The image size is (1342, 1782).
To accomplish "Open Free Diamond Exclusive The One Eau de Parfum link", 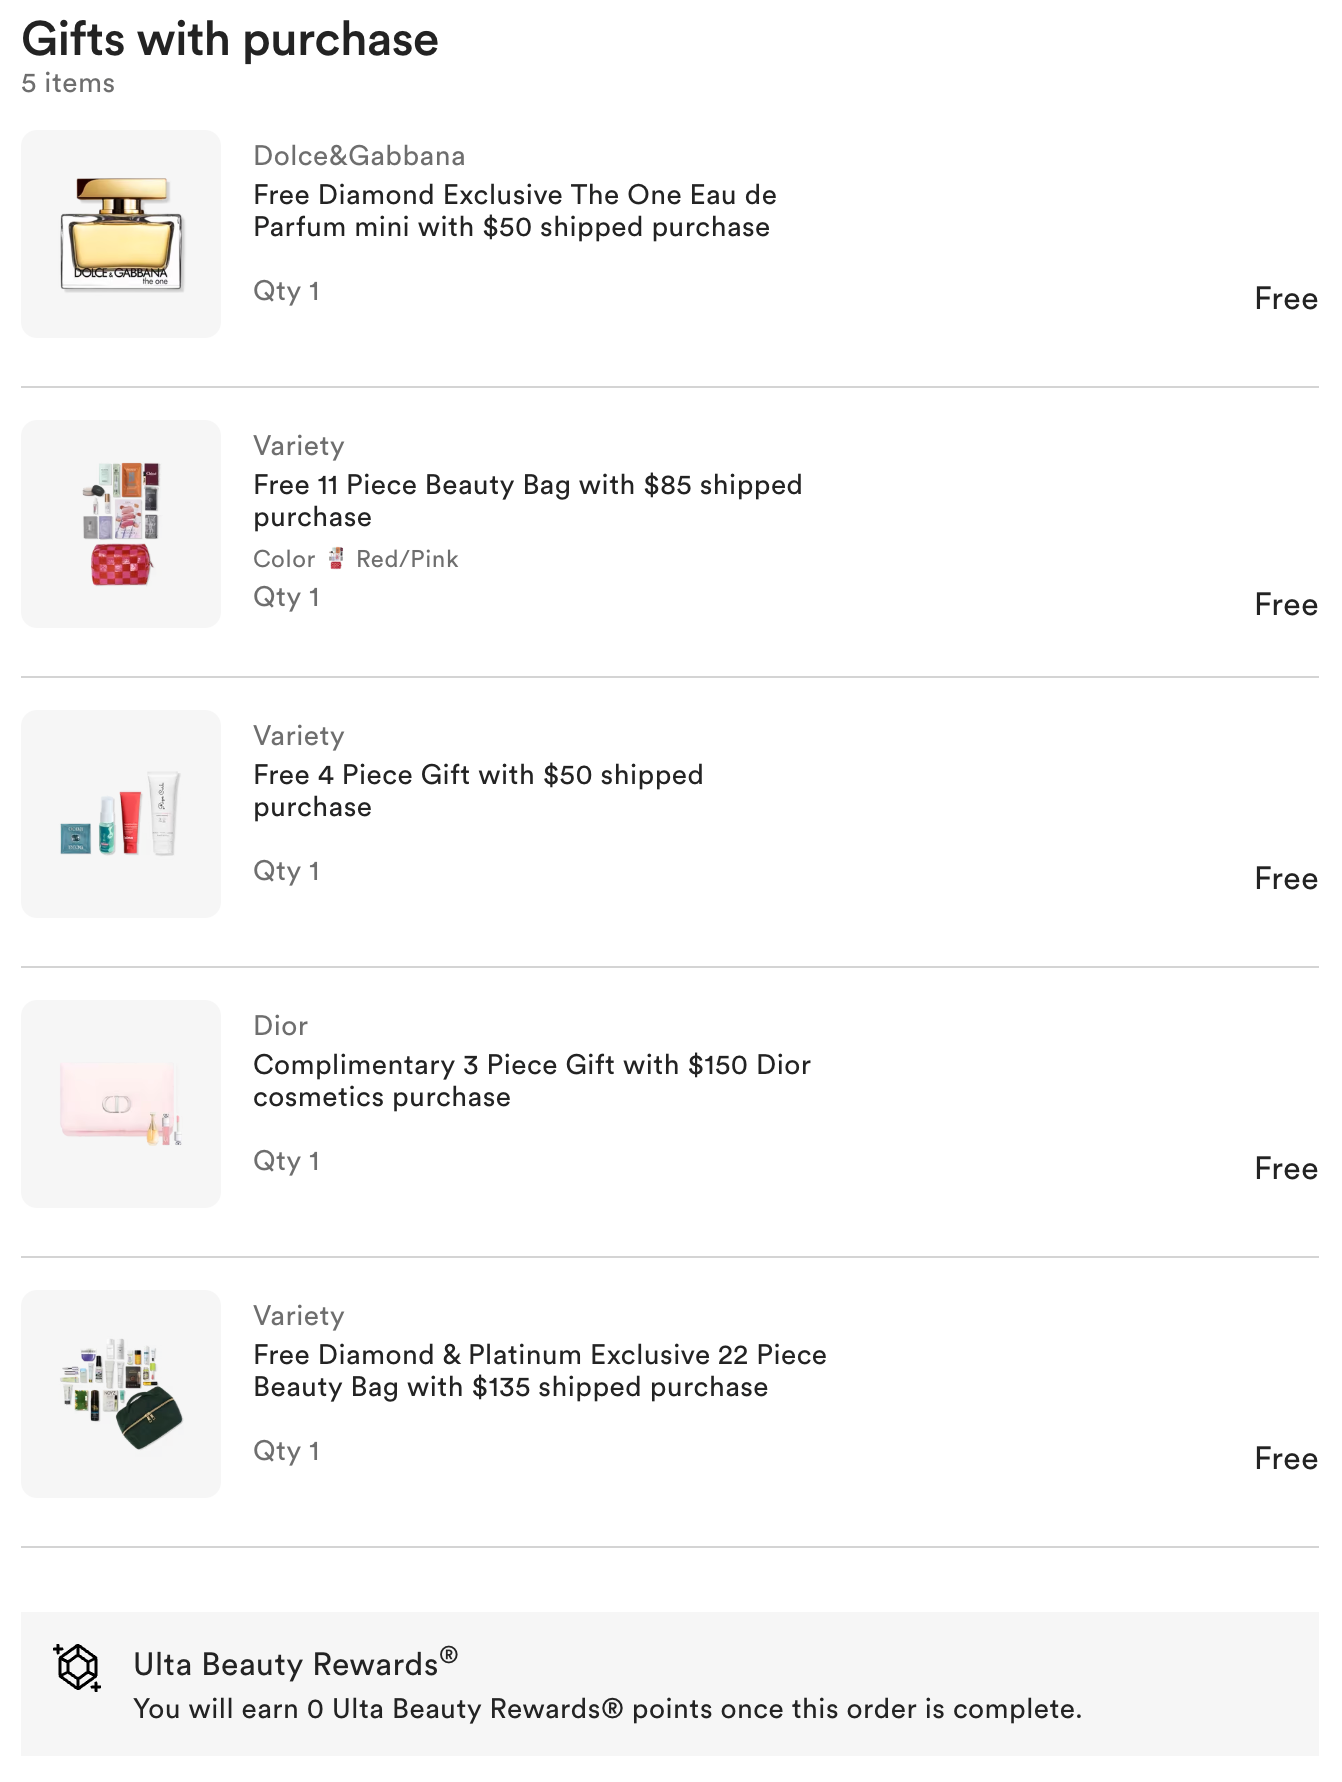I will point(514,211).
